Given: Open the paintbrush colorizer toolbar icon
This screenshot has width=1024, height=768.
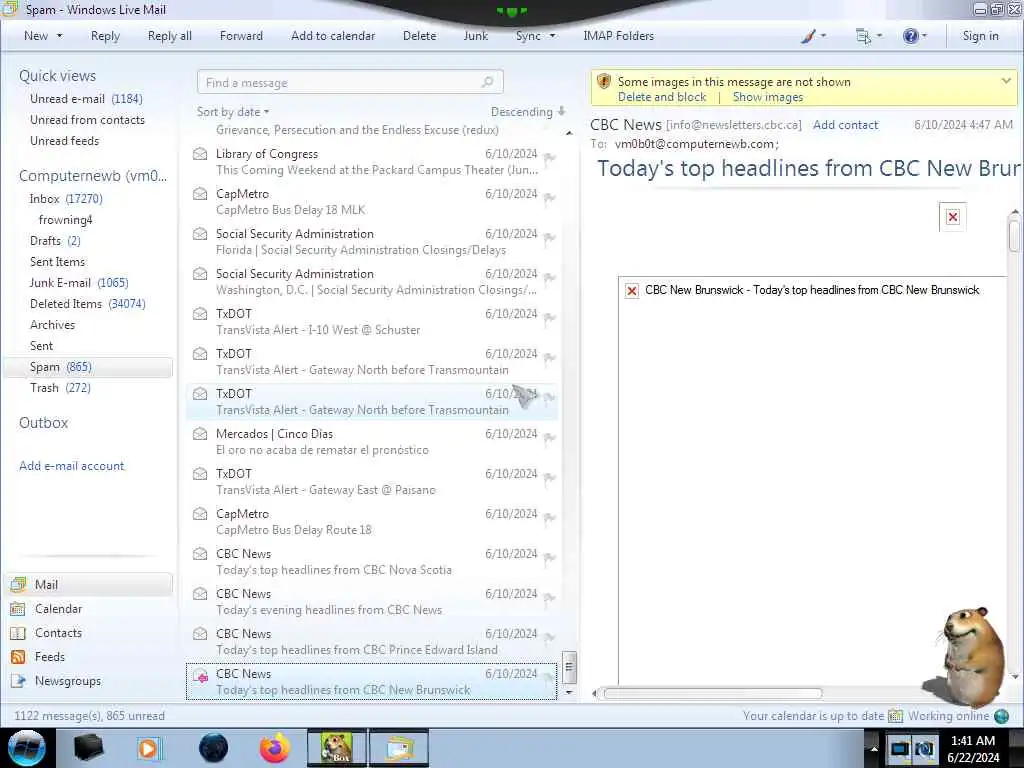Looking at the screenshot, I should tap(808, 37).
